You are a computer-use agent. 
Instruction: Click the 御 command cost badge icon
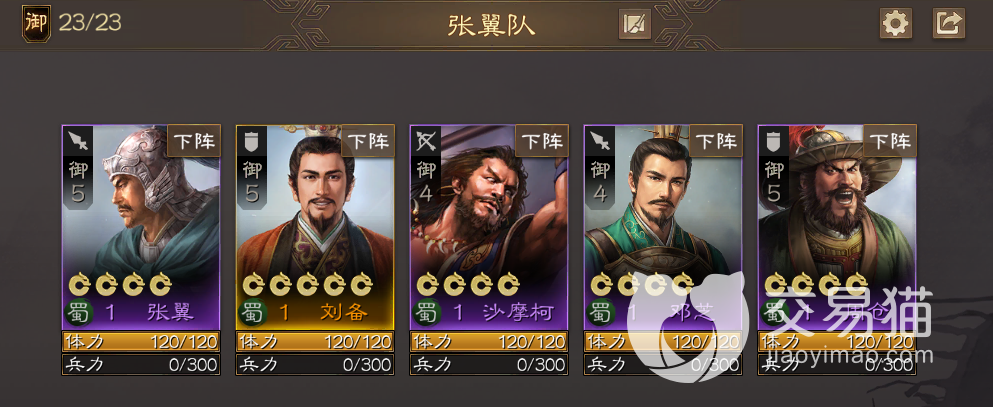click(36, 24)
